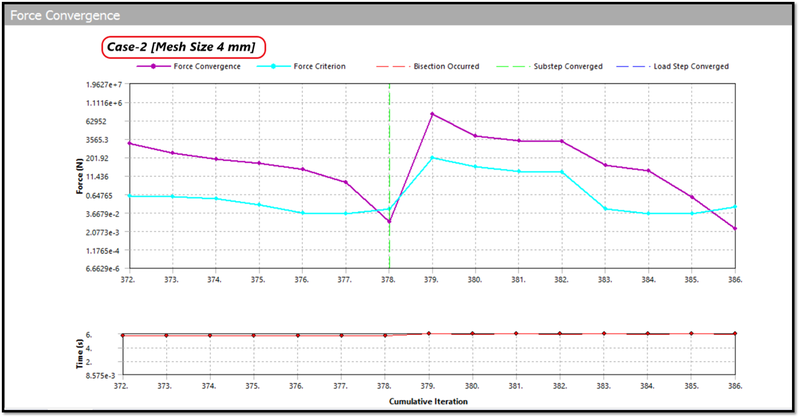The image size is (800, 418).
Task: Click the 11.436 axis value
Action: click(x=97, y=177)
